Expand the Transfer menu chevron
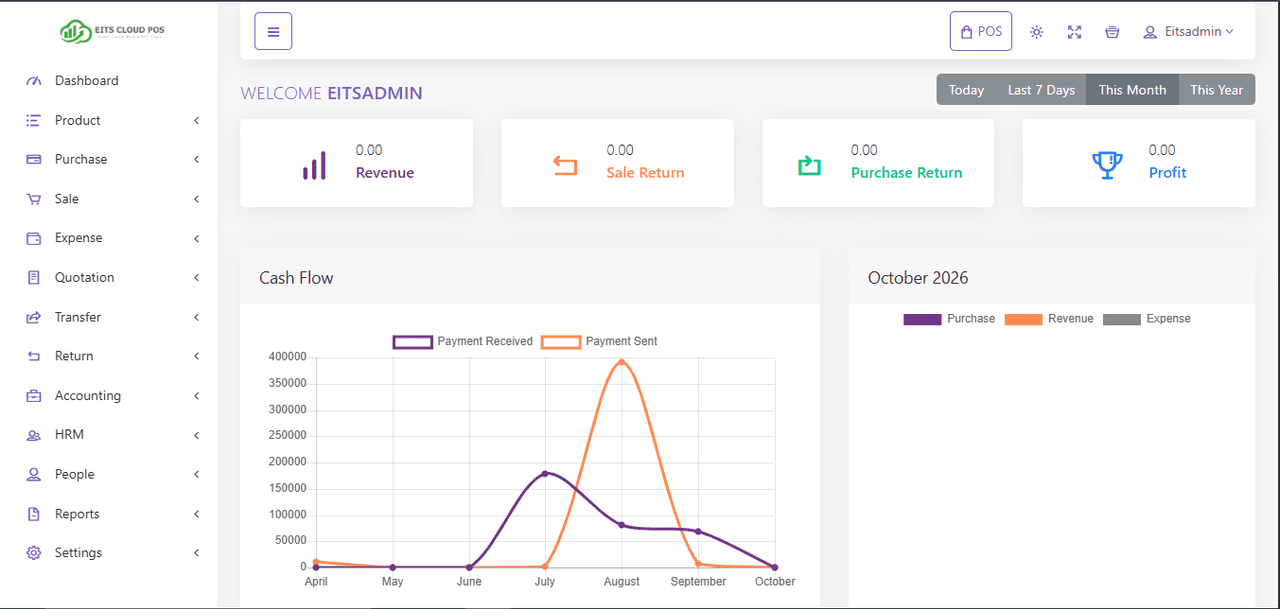Image resolution: width=1280 pixels, height=609 pixels. [197, 317]
